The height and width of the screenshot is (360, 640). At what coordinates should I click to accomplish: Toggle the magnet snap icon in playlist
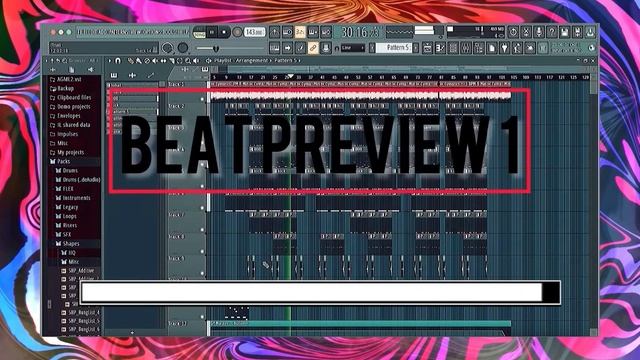point(118,61)
